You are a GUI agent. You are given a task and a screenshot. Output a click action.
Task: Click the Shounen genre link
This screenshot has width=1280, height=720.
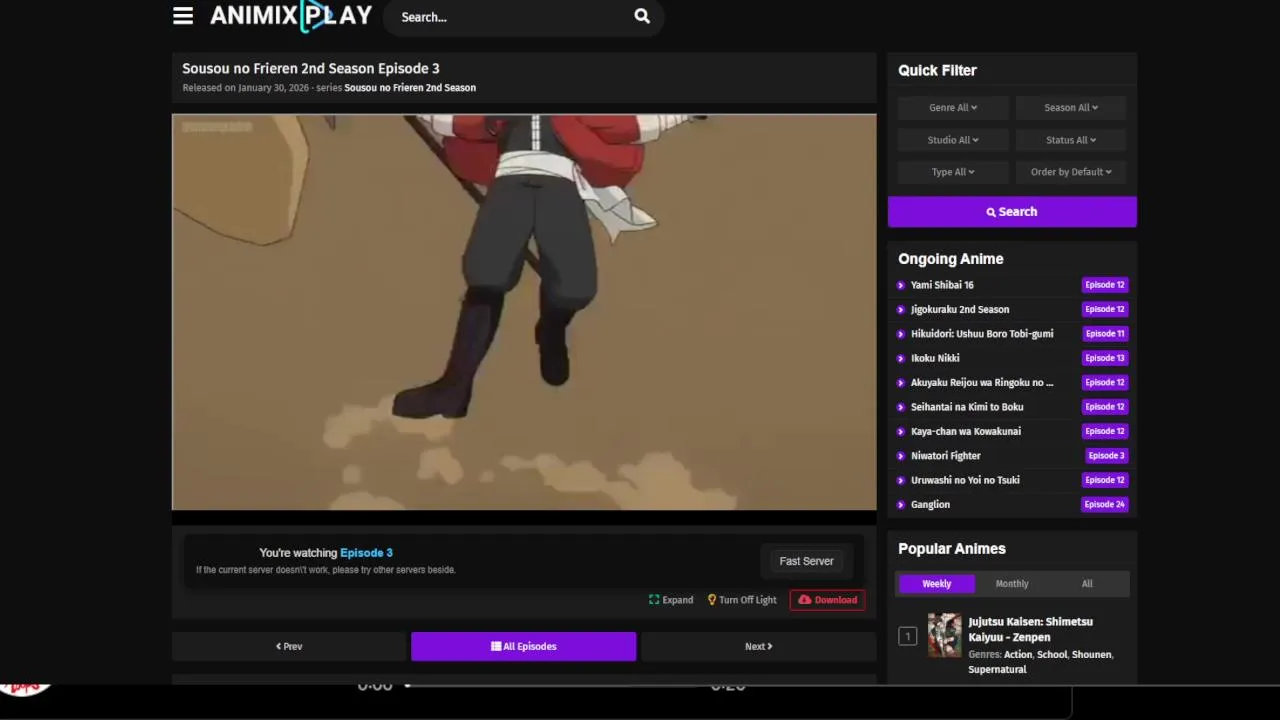(1091, 655)
